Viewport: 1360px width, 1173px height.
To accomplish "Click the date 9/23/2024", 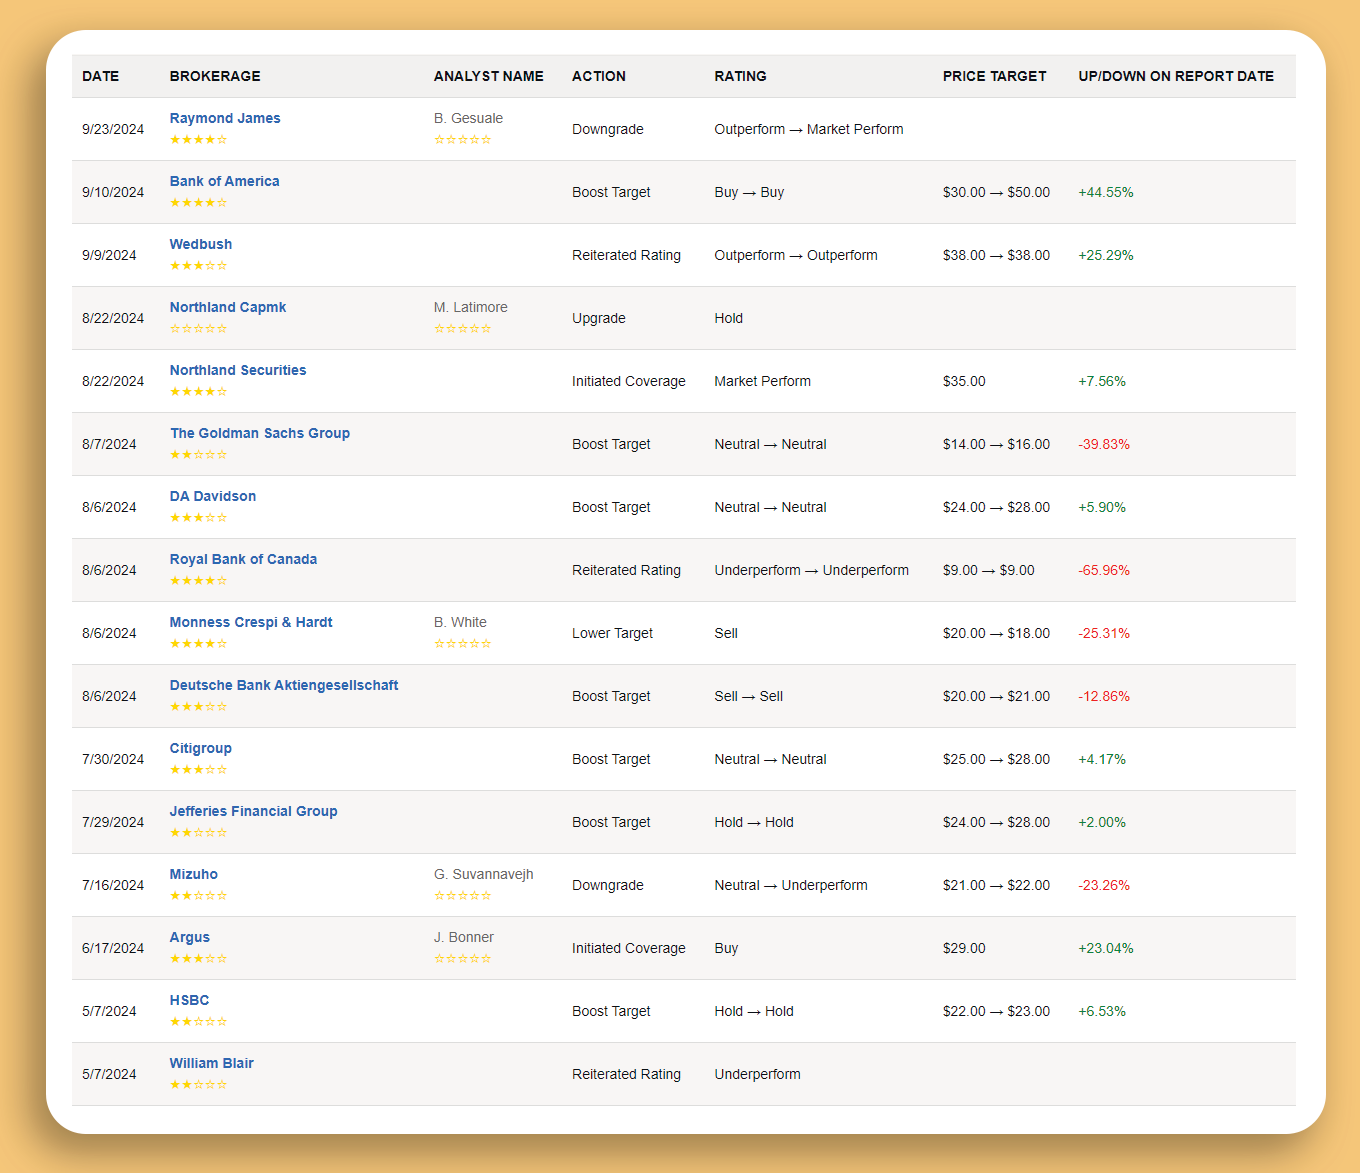I will pyautogui.click(x=113, y=129).
